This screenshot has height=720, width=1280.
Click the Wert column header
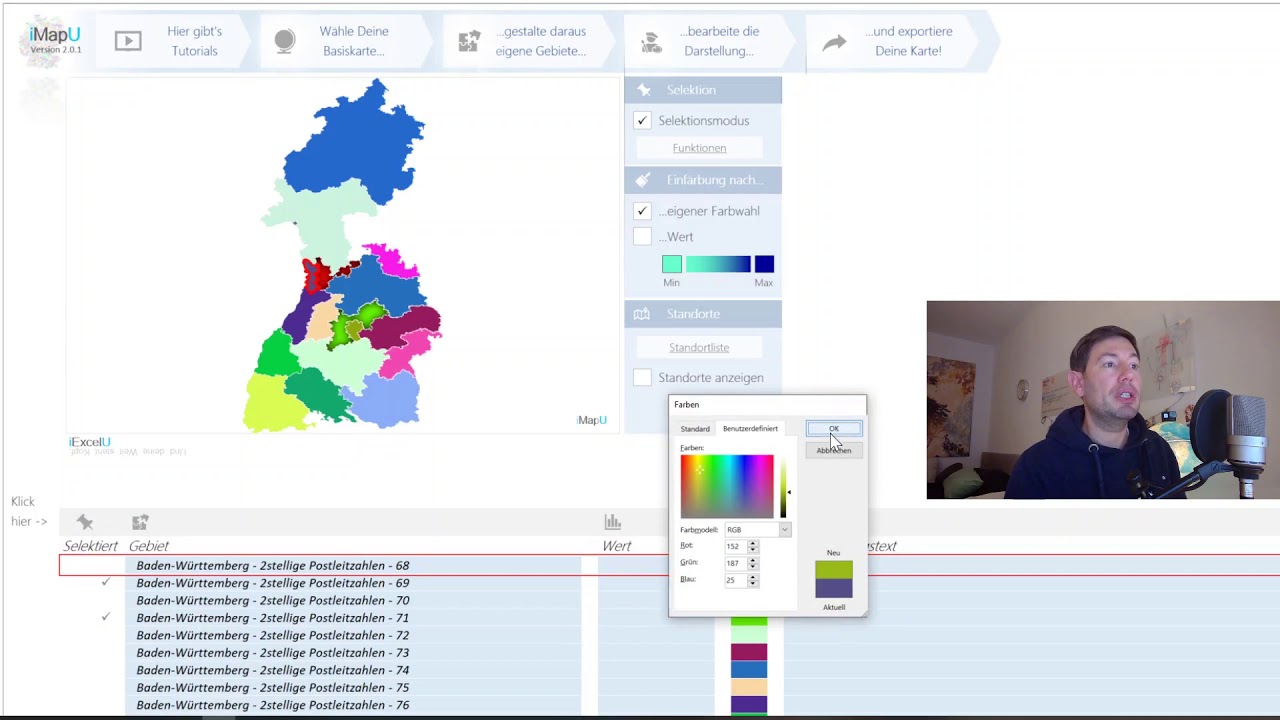617,546
